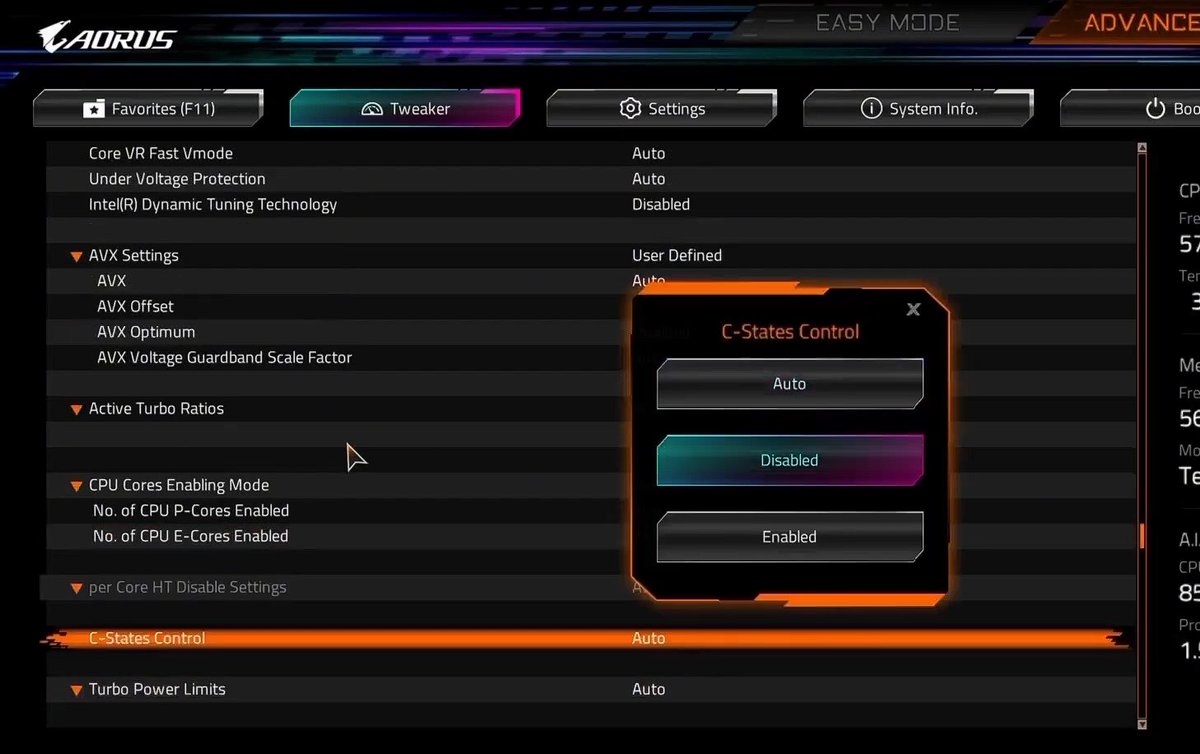1200x754 pixels.
Task: Open Under Voltage Protection Auto value
Action: 648,179
